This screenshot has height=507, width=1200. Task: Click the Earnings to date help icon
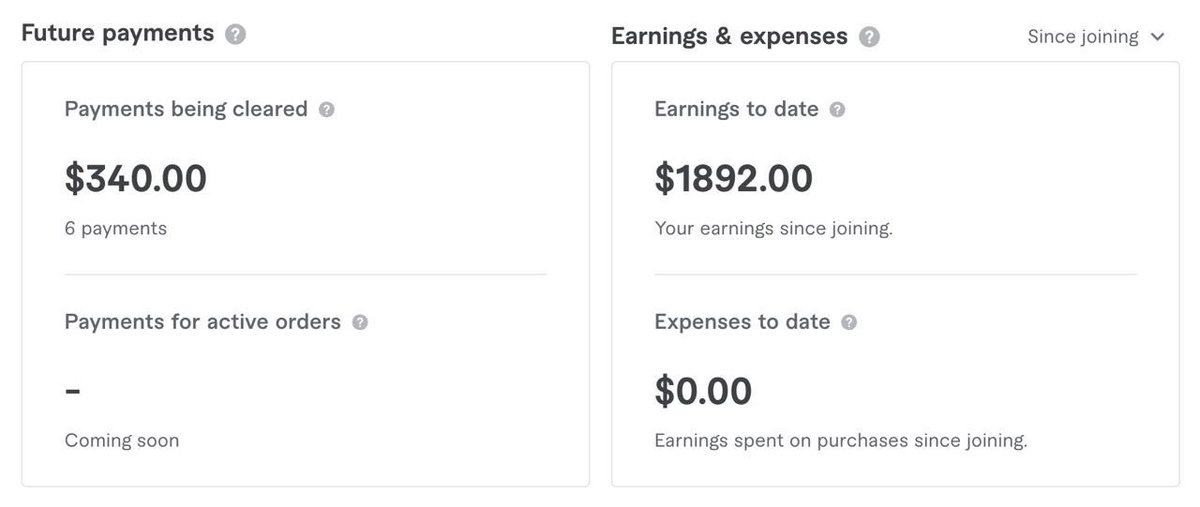click(837, 110)
